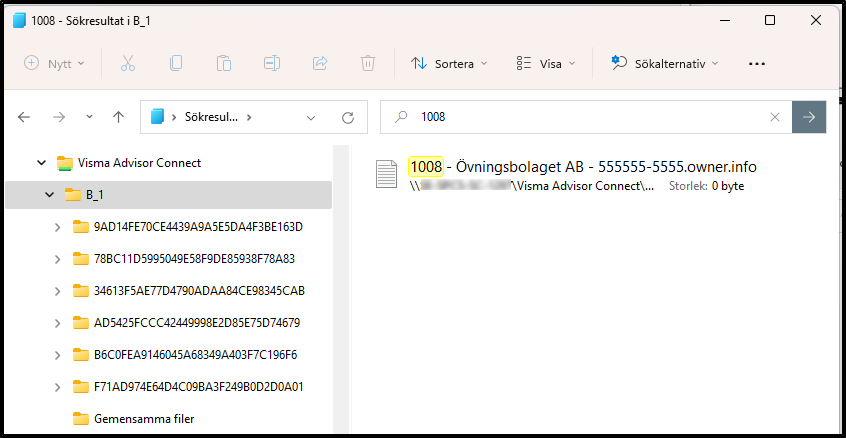Select the Gemensamma filer folder
Screen dimensions: 846x438
pyautogui.click(x=144, y=419)
